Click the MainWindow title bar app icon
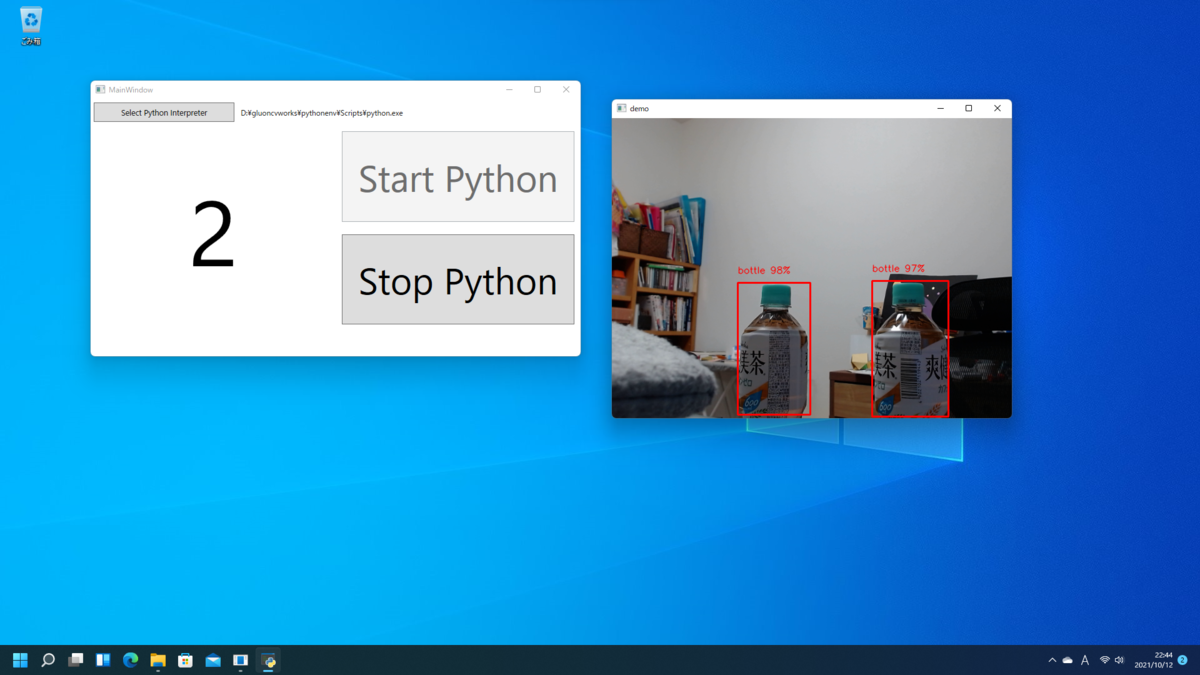Screen dimensions: 1200x675 [x=100, y=90]
